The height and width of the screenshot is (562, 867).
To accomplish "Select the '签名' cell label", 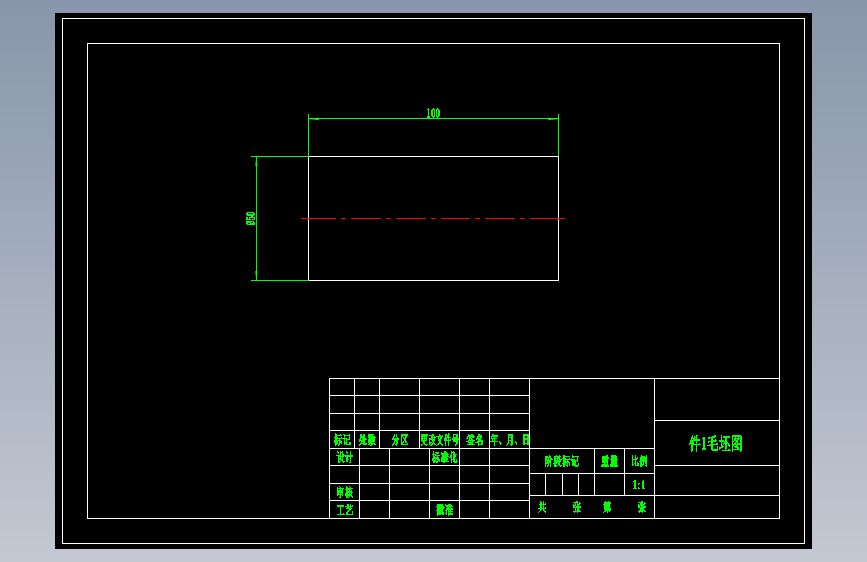I will (x=474, y=440).
